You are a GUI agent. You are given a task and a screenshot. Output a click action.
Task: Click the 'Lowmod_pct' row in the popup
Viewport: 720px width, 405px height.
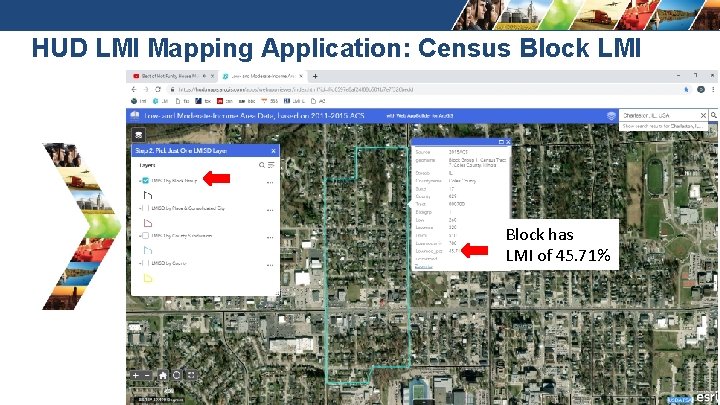[437, 251]
